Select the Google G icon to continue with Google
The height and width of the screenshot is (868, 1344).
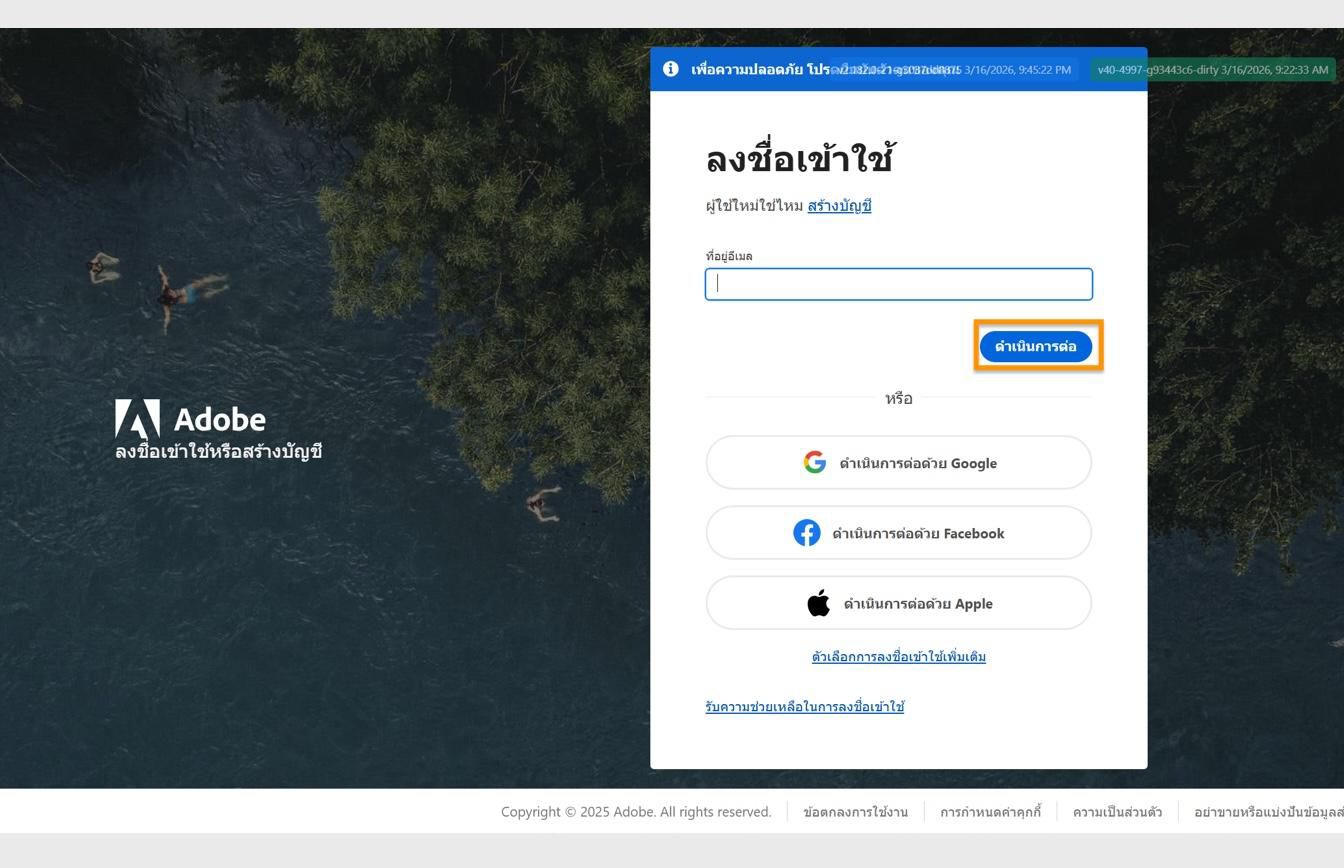[x=814, y=462]
